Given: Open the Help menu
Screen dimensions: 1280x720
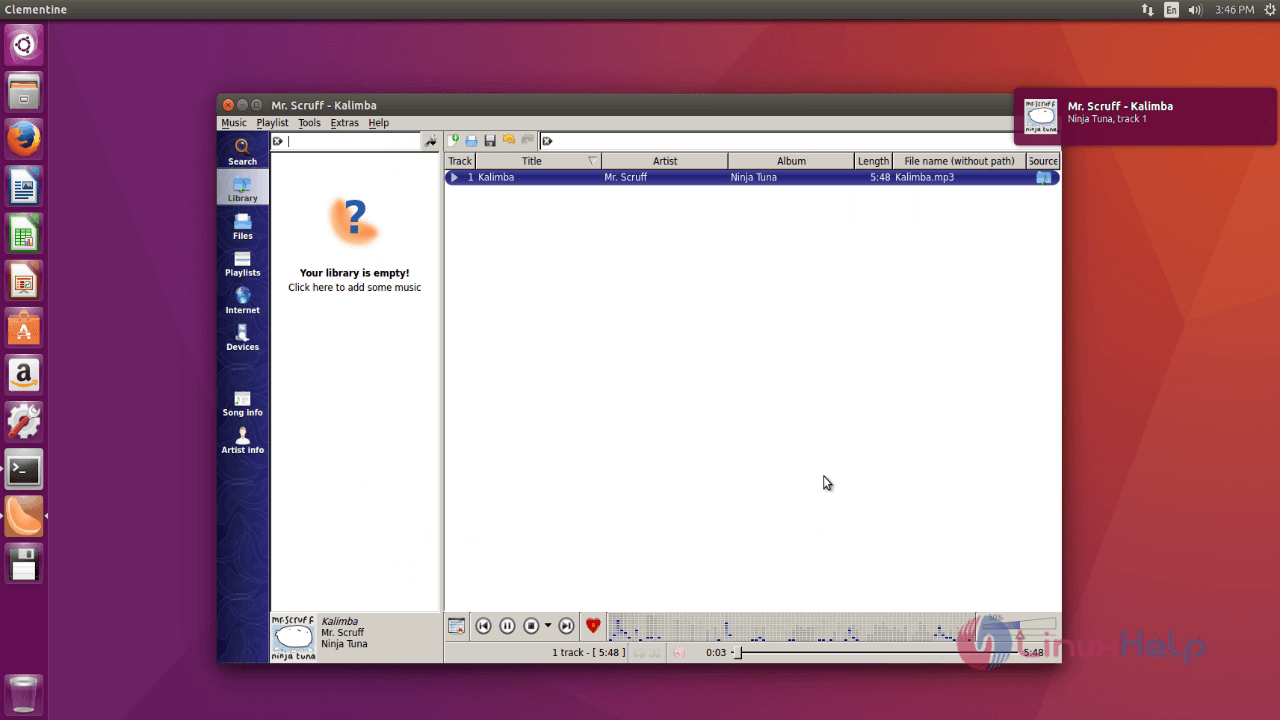Looking at the screenshot, I should [x=378, y=123].
